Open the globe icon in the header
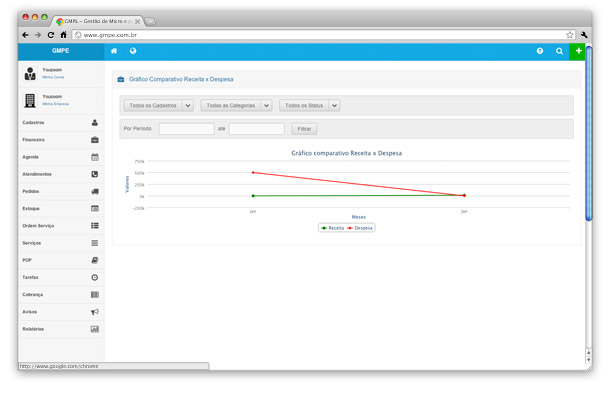 pyautogui.click(x=133, y=51)
